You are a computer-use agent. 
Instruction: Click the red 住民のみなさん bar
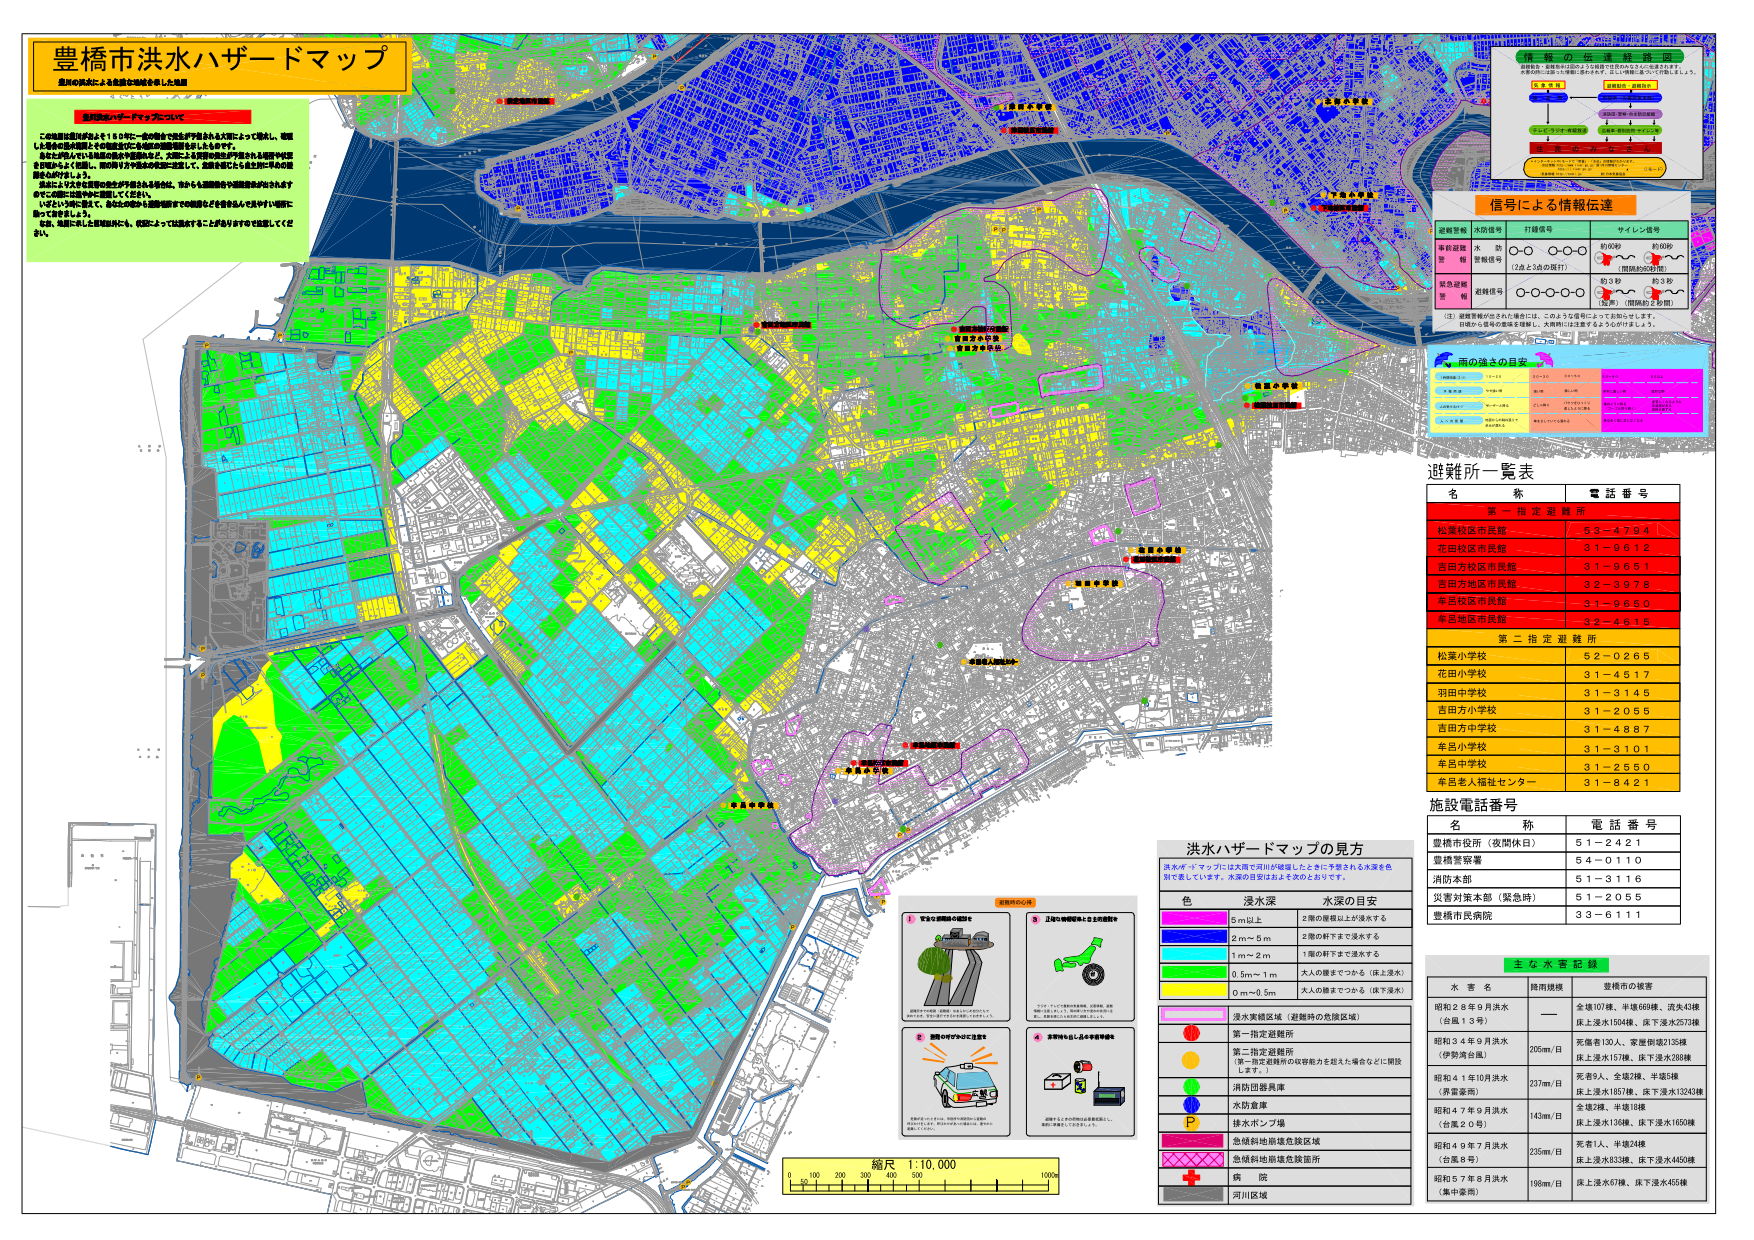1596,148
